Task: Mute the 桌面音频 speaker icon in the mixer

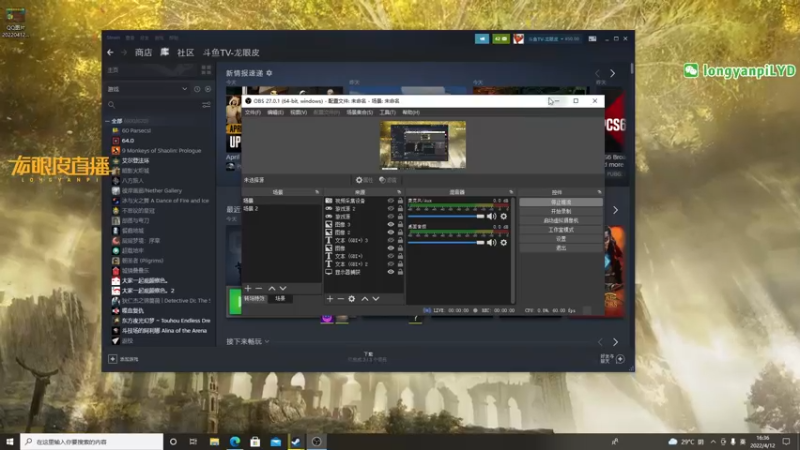Action: click(491, 242)
